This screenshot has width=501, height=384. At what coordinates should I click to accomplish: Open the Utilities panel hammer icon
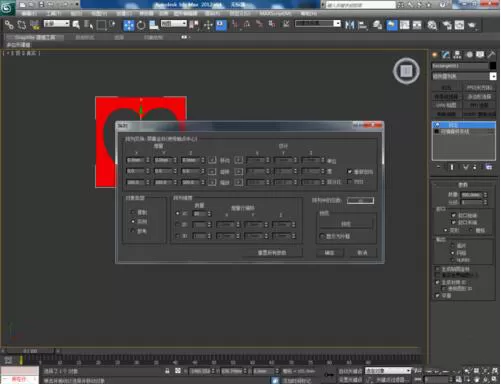pyautogui.click(x=491, y=55)
